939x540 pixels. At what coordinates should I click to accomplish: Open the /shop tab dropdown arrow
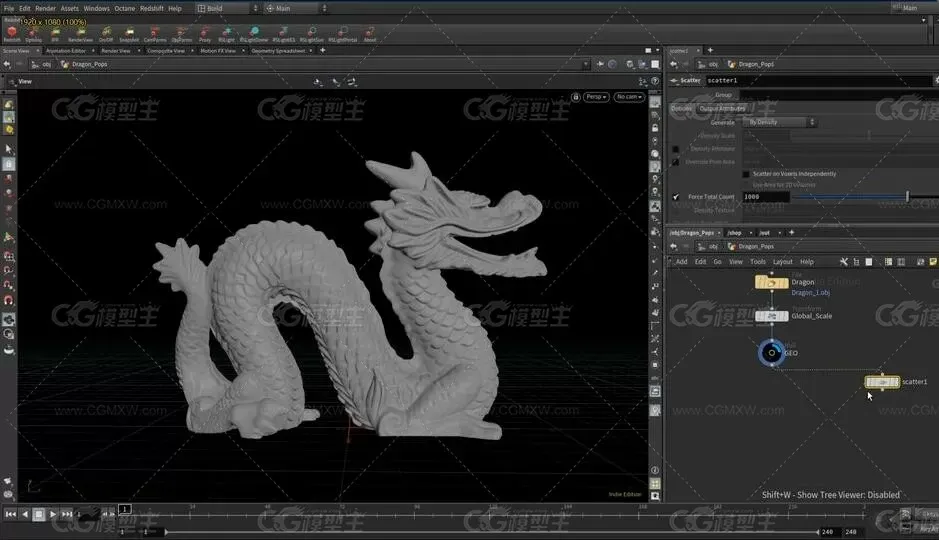[x=751, y=233]
